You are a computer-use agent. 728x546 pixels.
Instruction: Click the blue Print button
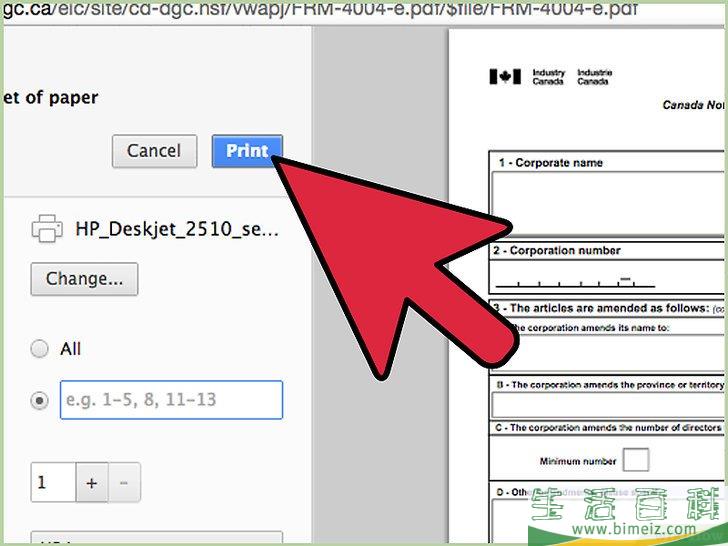click(x=247, y=151)
